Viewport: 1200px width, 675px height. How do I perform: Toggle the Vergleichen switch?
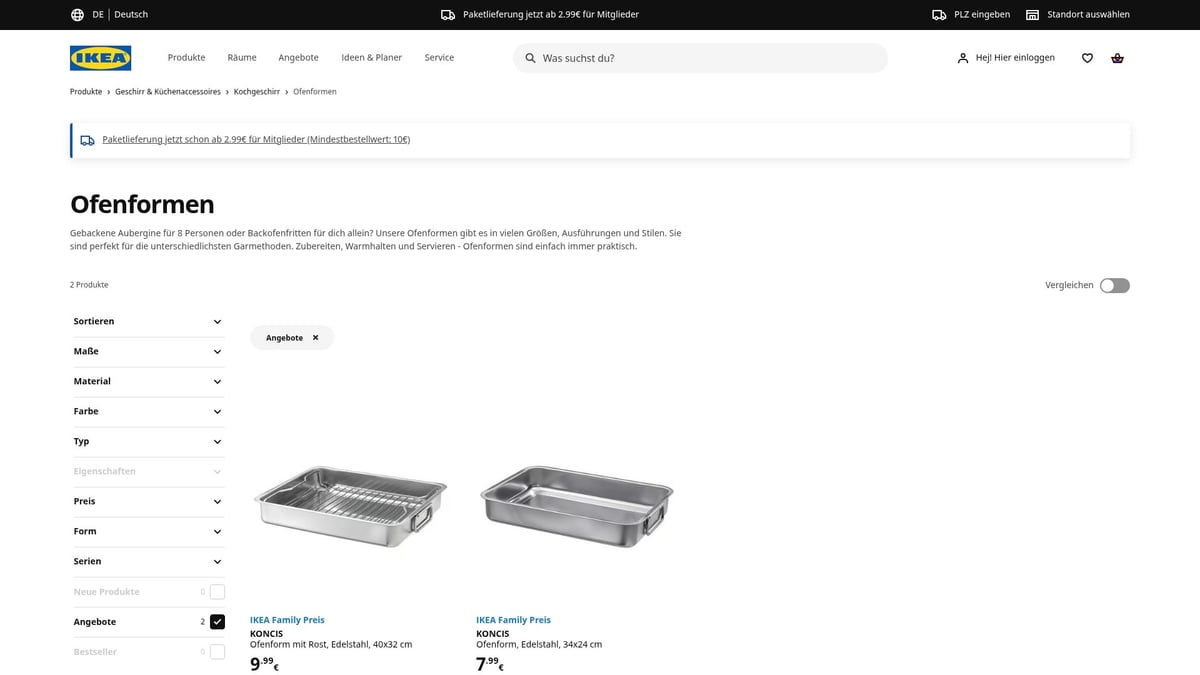coord(1113,285)
